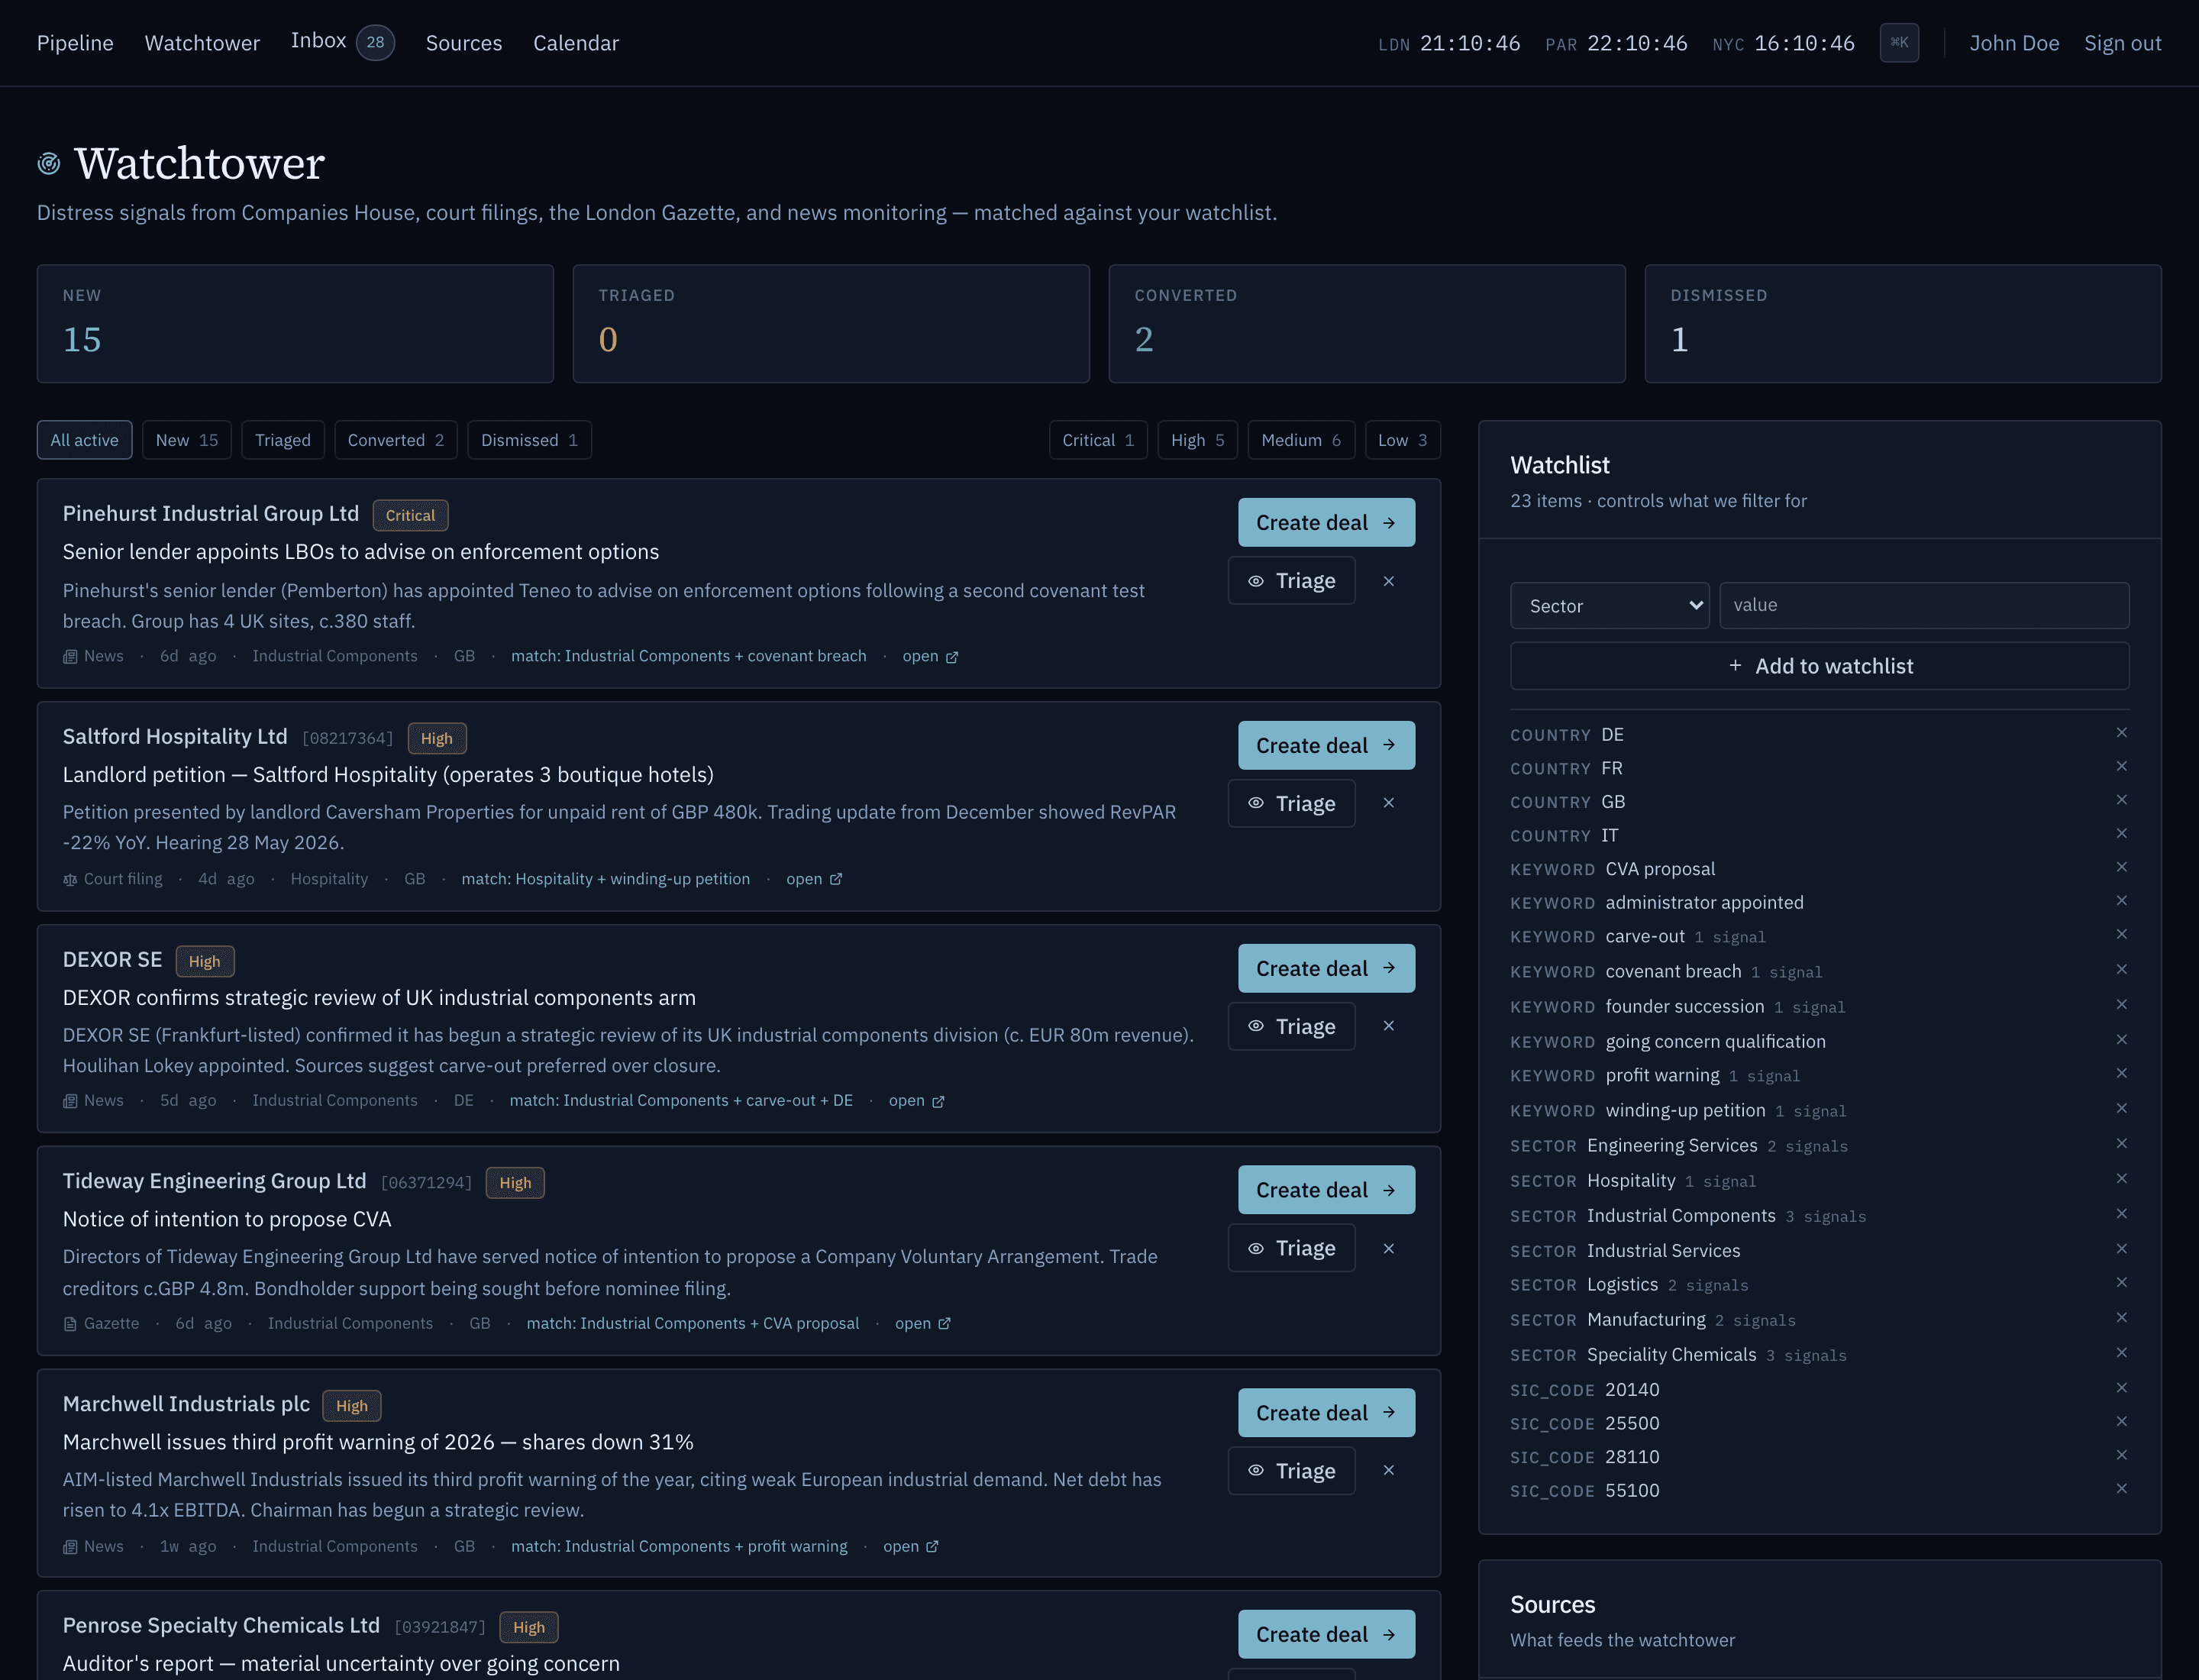Remove COUNTRY GB from watchlist
Screen dimensions: 2199x1680
2121,800
